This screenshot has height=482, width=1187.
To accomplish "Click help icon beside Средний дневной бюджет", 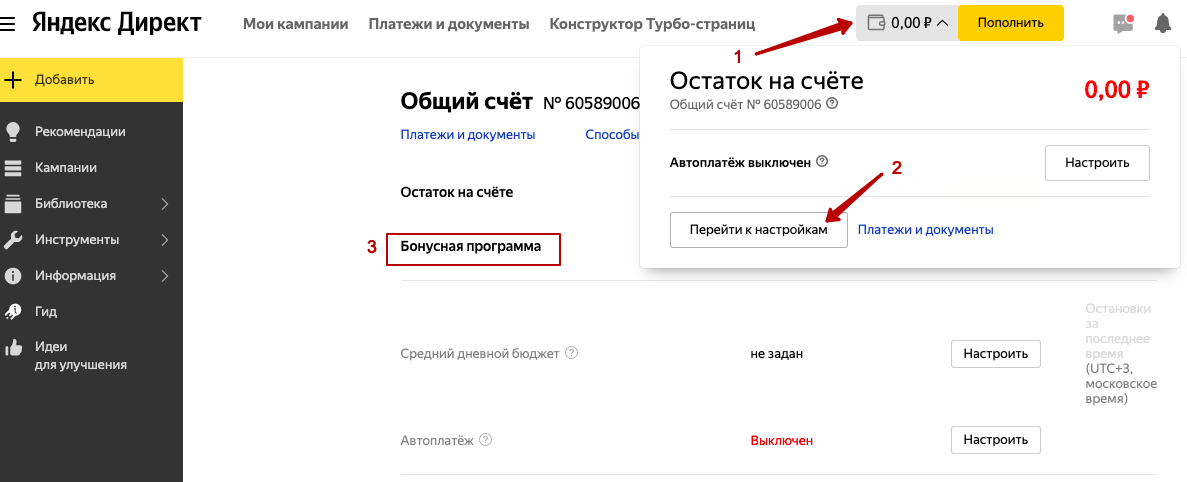I will point(572,353).
